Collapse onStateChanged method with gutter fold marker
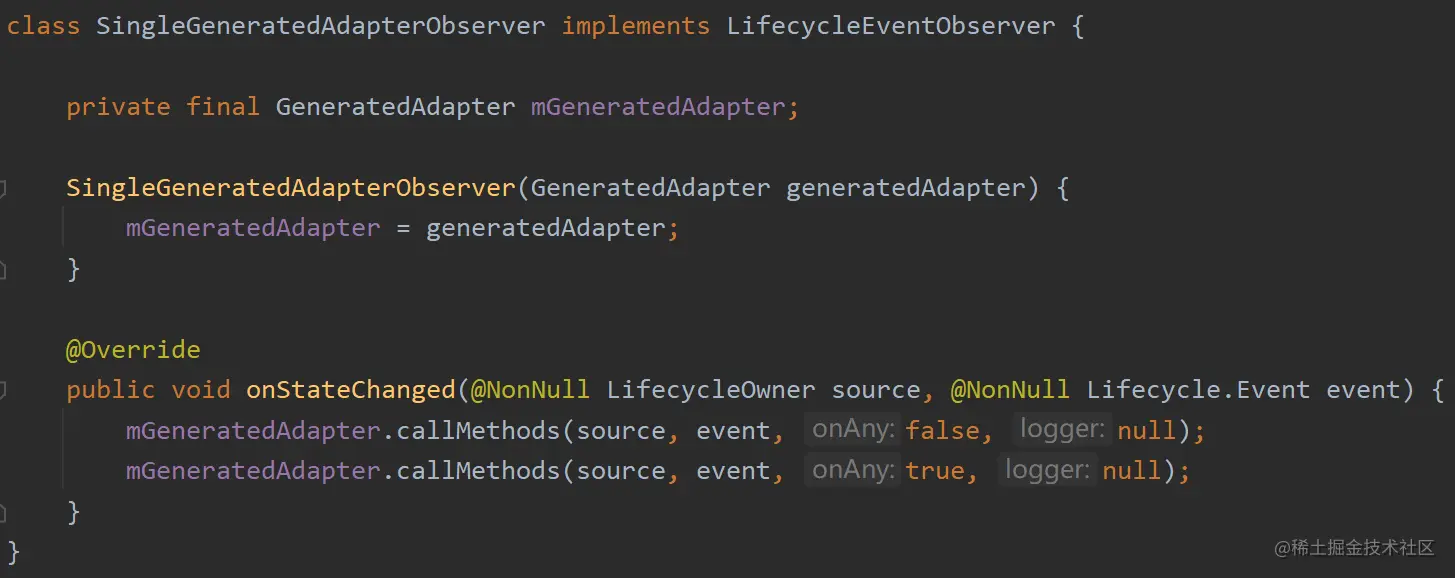Screen dimensions: 1455x578 click(3, 390)
